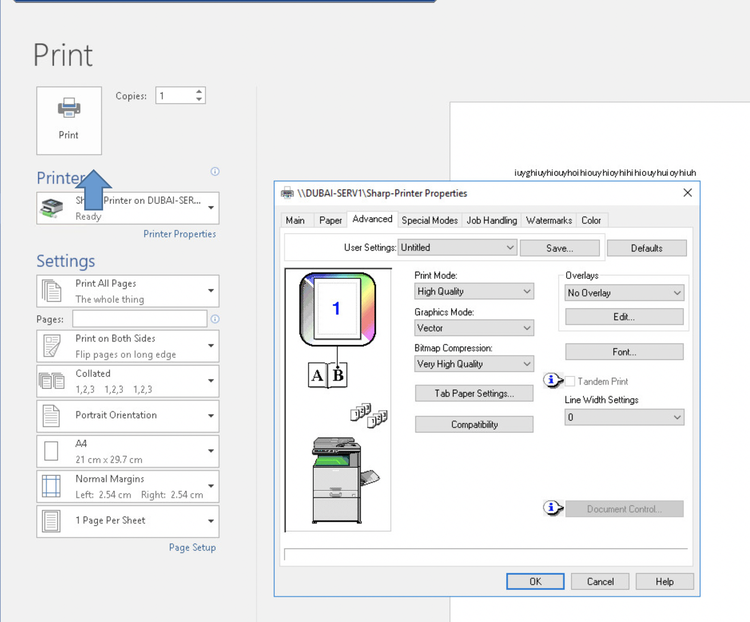Open the Printer Properties link
The width and height of the screenshot is (750, 622).
(x=179, y=234)
